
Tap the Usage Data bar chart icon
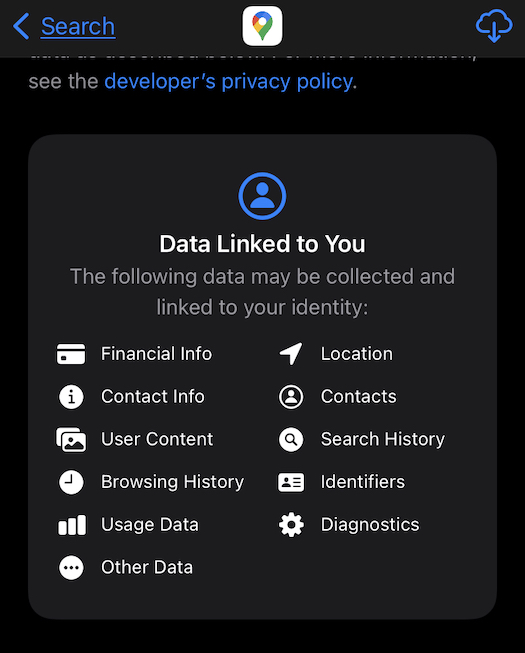point(72,525)
